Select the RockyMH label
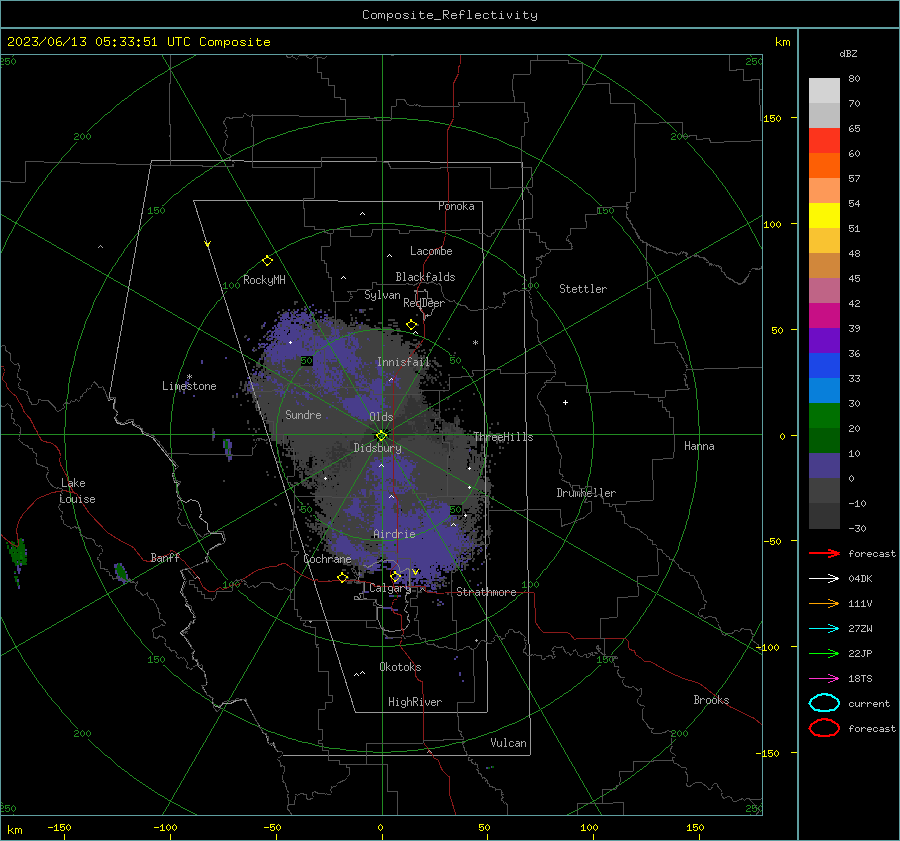Viewport: 900px width, 841px height. [x=264, y=280]
